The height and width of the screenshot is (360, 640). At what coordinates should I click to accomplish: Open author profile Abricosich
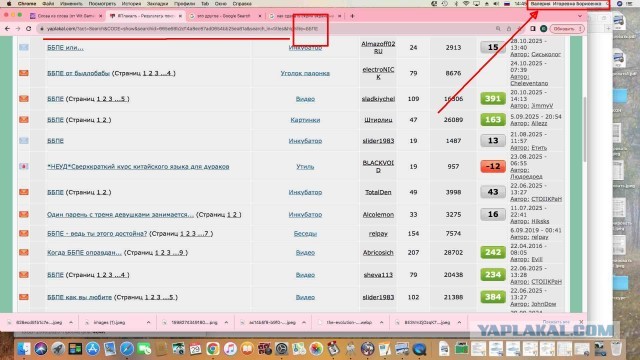tap(378, 253)
